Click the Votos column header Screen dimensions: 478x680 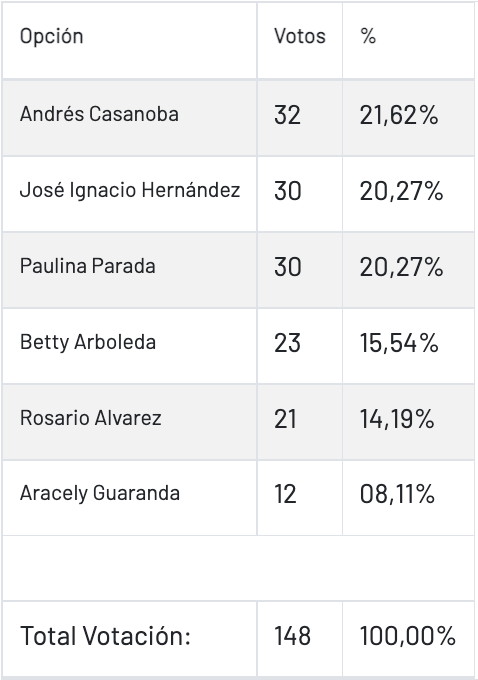click(x=300, y=41)
